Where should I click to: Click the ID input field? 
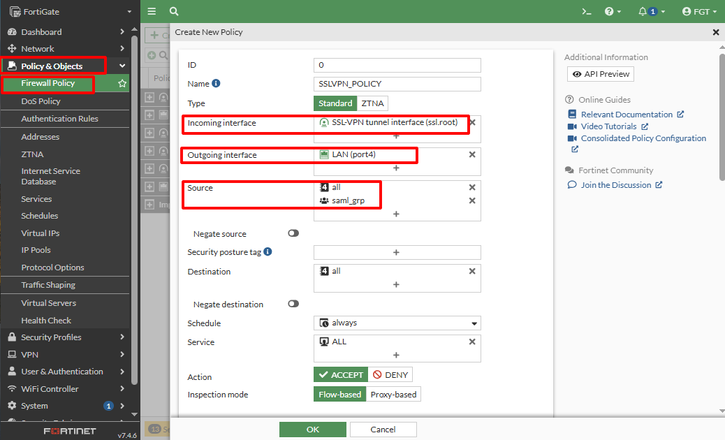[x=397, y=65]
